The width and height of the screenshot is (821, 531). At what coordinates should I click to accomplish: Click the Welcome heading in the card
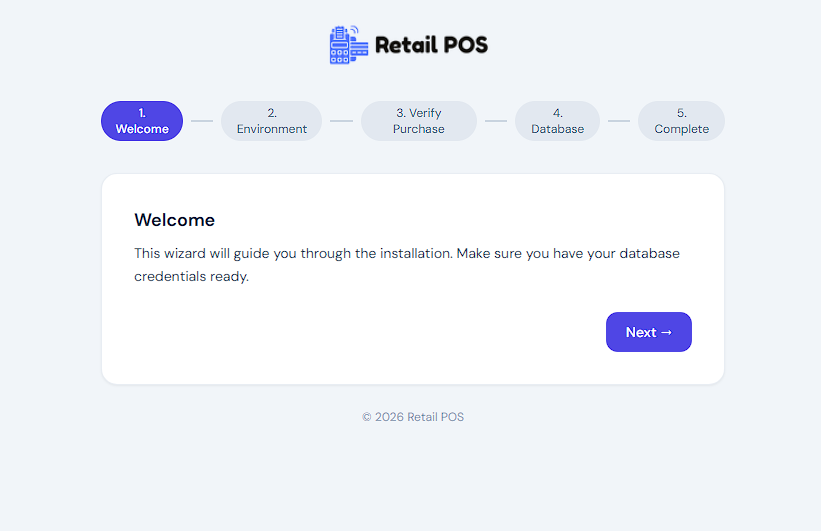point(174,220)
